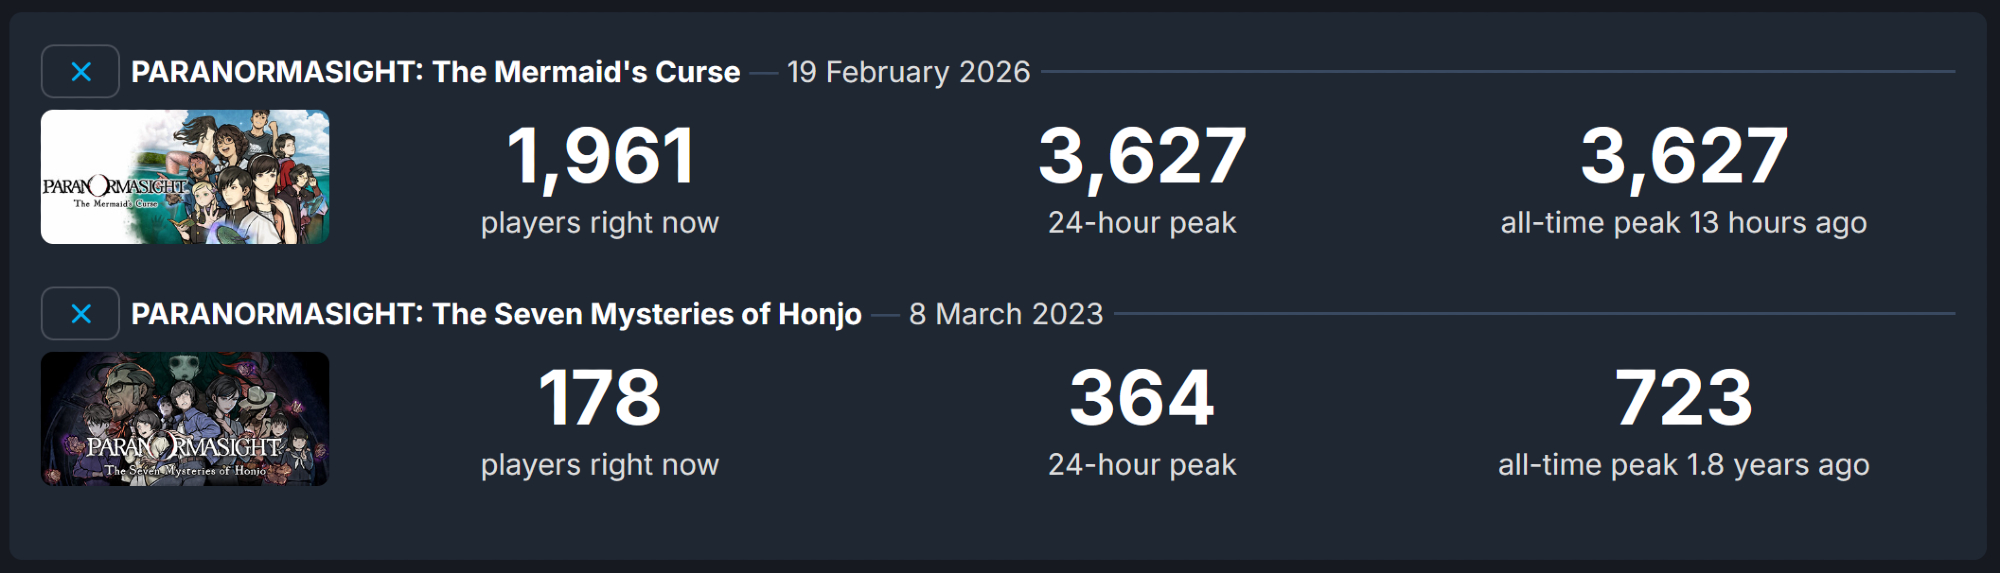Click the 3,627 24-hour peak number
The image size is (2000, 573).
[x=1142, y=157]
